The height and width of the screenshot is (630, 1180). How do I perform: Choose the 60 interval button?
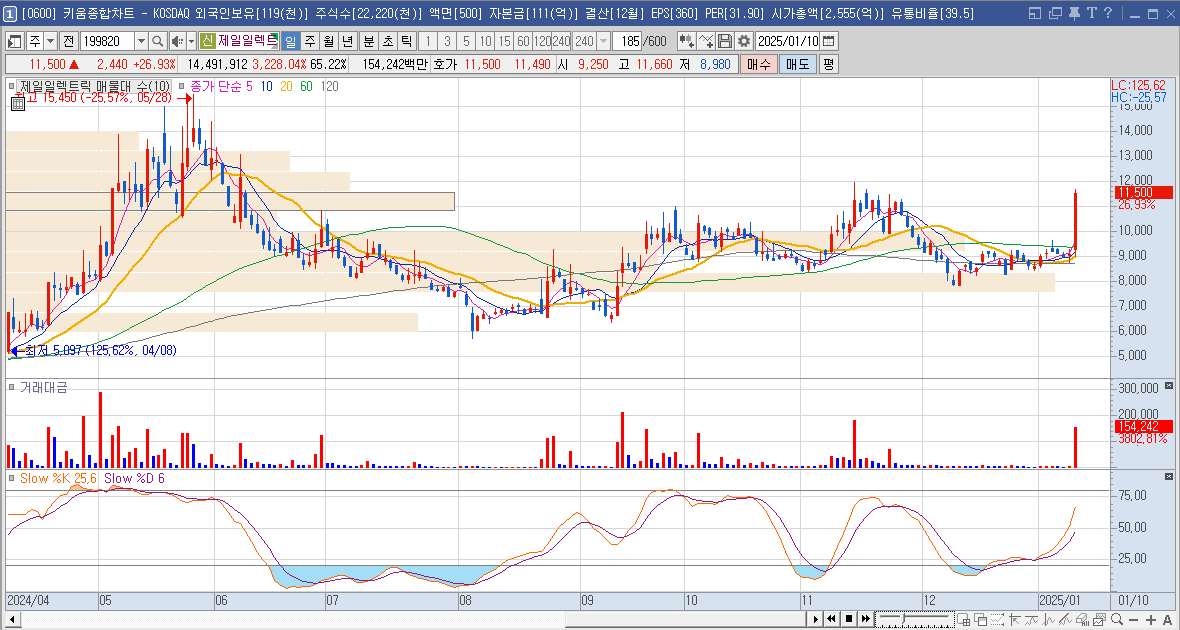coord(523,41)
